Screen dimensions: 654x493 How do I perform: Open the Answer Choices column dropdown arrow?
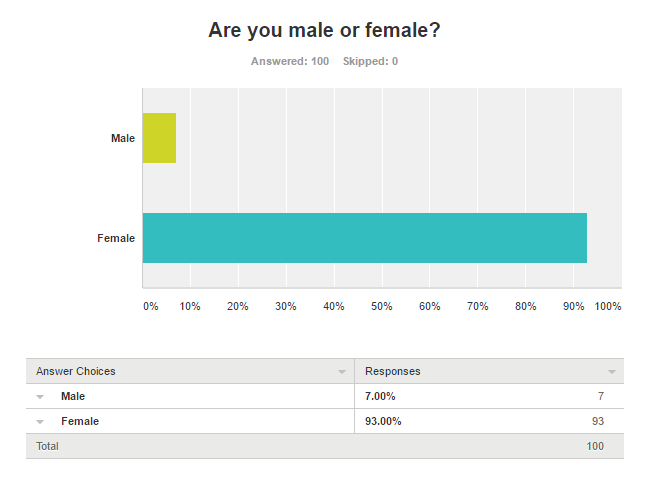coord(341,372)
